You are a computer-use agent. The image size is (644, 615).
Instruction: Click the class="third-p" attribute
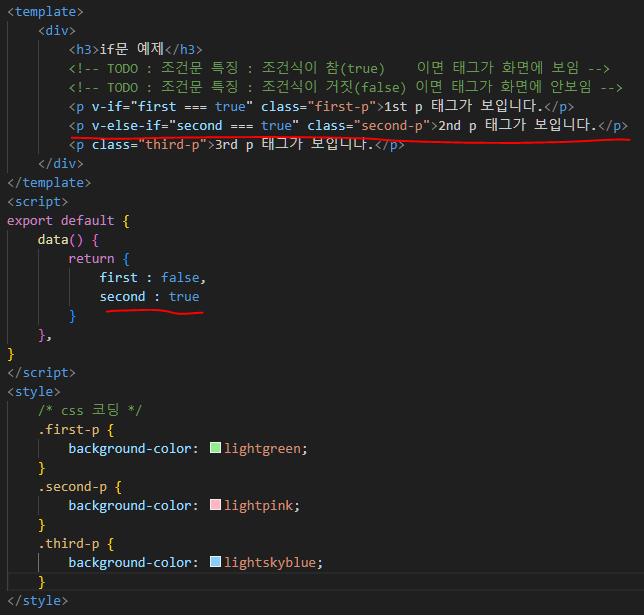point(150,145)
